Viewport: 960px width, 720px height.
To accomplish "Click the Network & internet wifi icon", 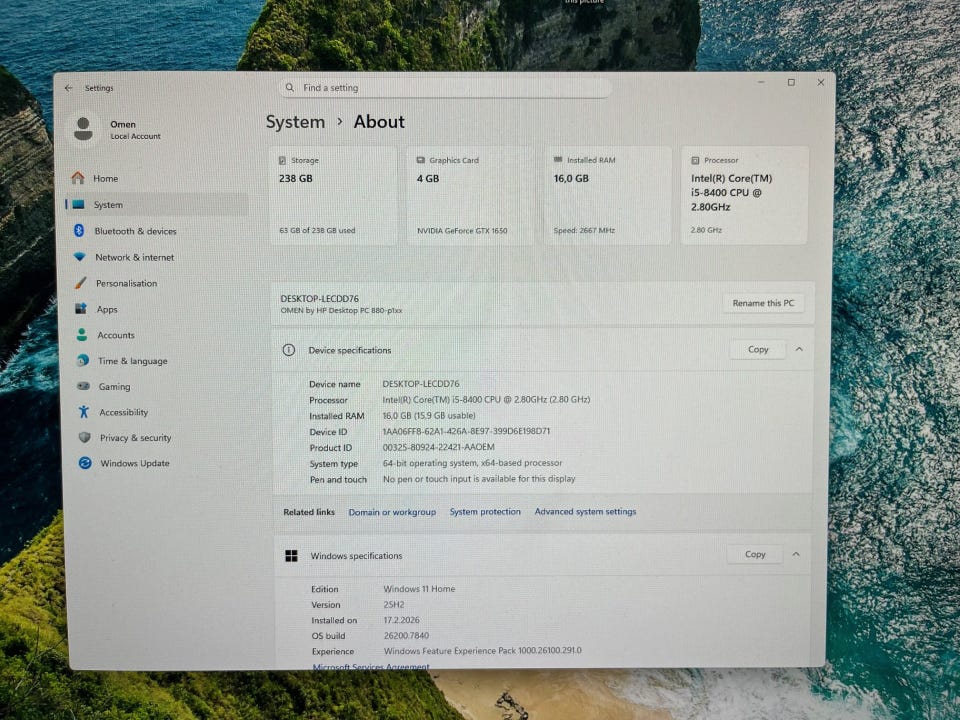I will coord(80,257).
